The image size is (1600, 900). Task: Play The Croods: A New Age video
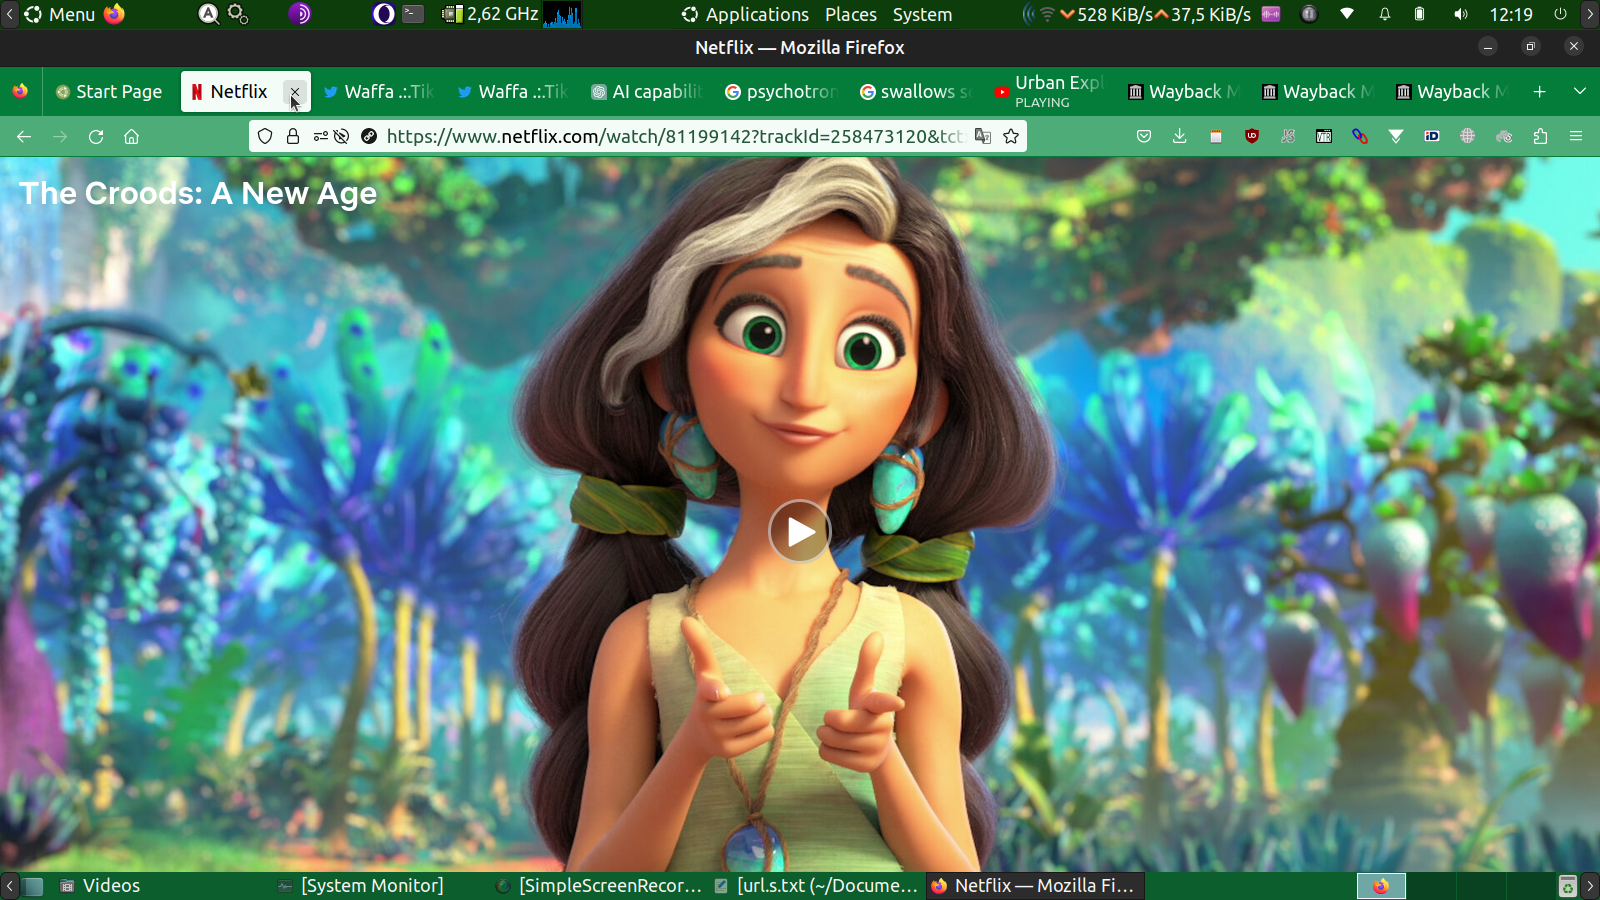point(800,531)
